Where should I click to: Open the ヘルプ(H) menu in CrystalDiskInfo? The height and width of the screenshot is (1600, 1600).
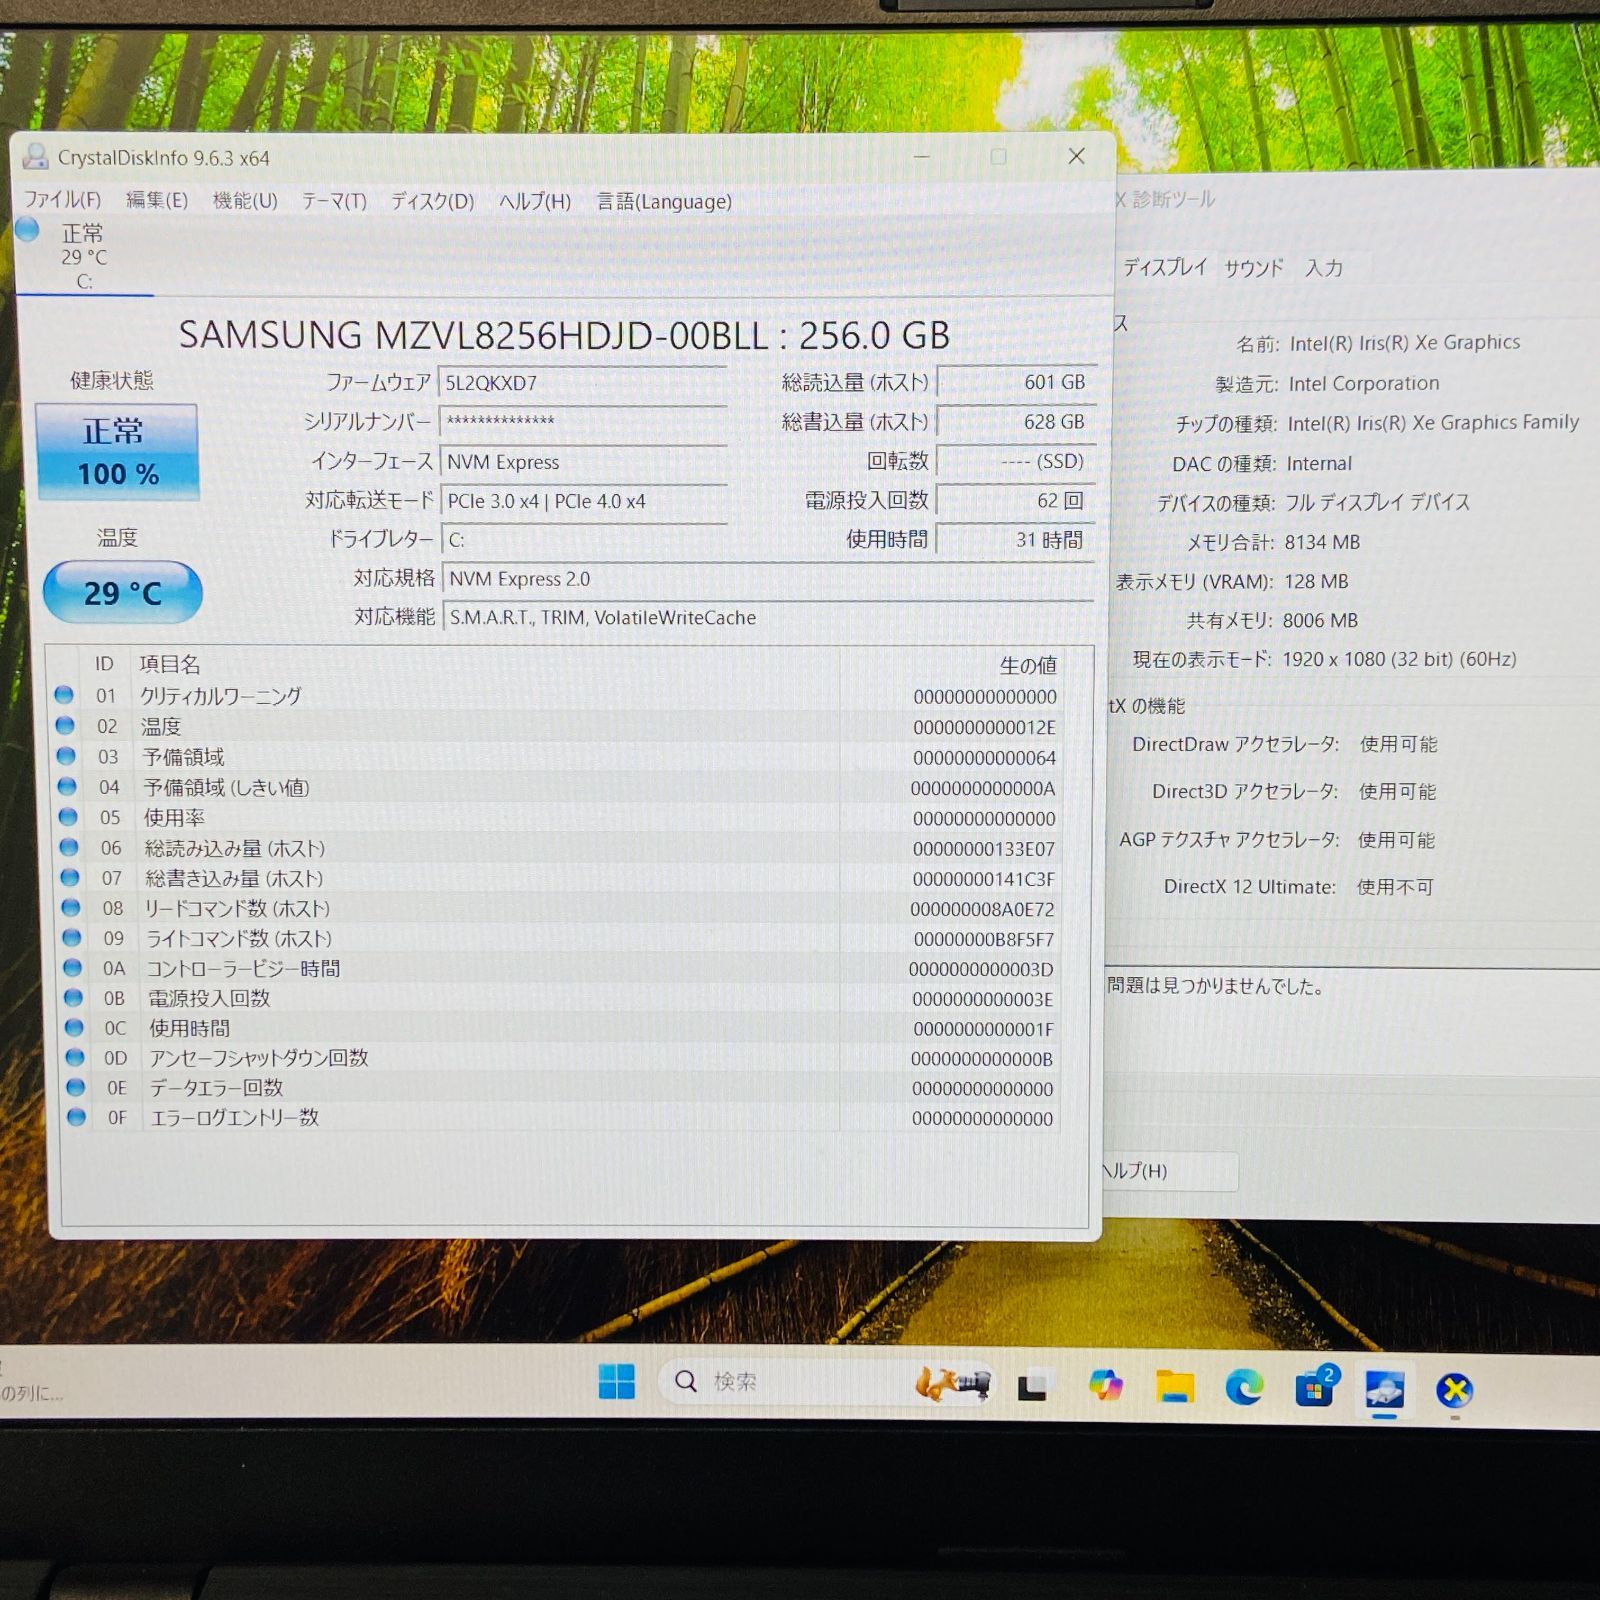click(535, 201)
